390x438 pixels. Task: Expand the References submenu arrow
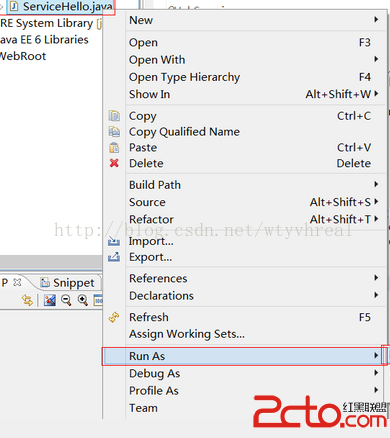(x=376, y=278)
